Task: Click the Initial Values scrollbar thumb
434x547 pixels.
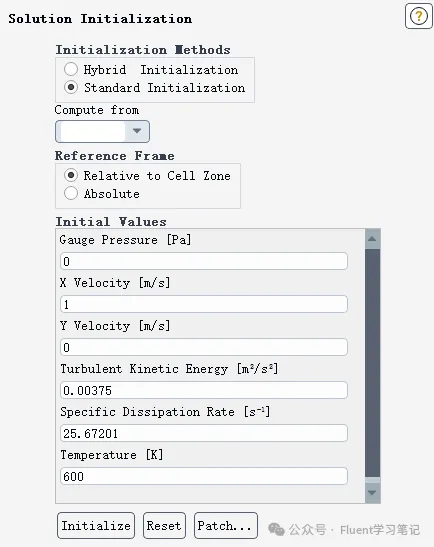Action: pyautogui.click(x=372, y=363)
